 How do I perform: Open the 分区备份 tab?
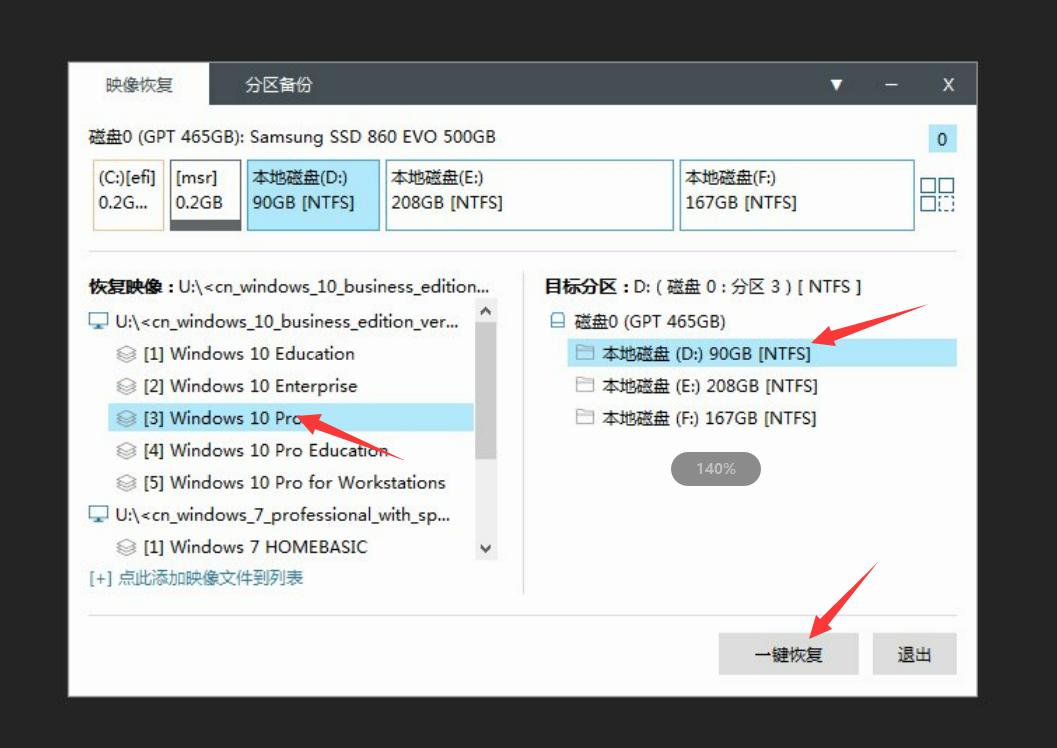tap(278, 85)
